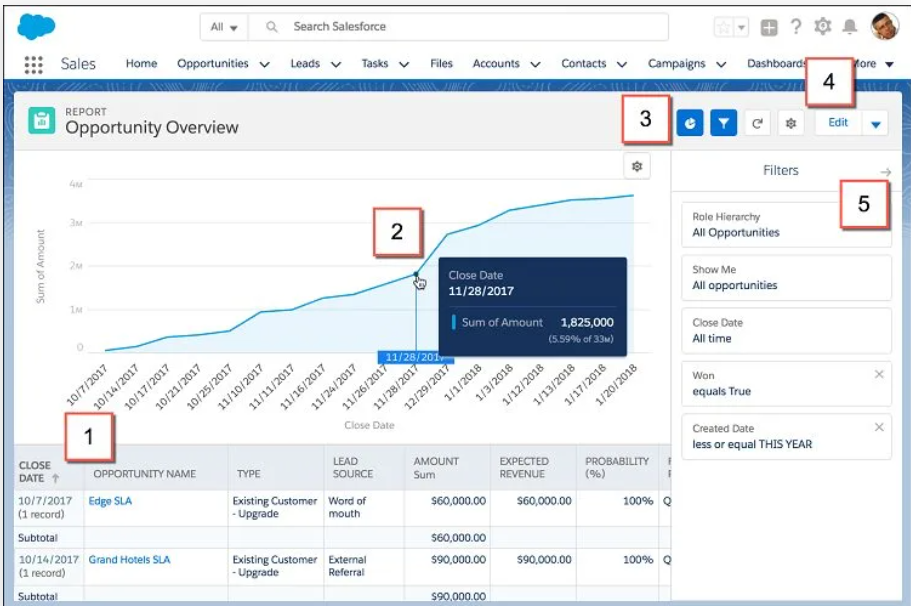This screenshot has height=606, width=911.
Task: Open the Close Date All time filter
Action: tap(786, 331)
